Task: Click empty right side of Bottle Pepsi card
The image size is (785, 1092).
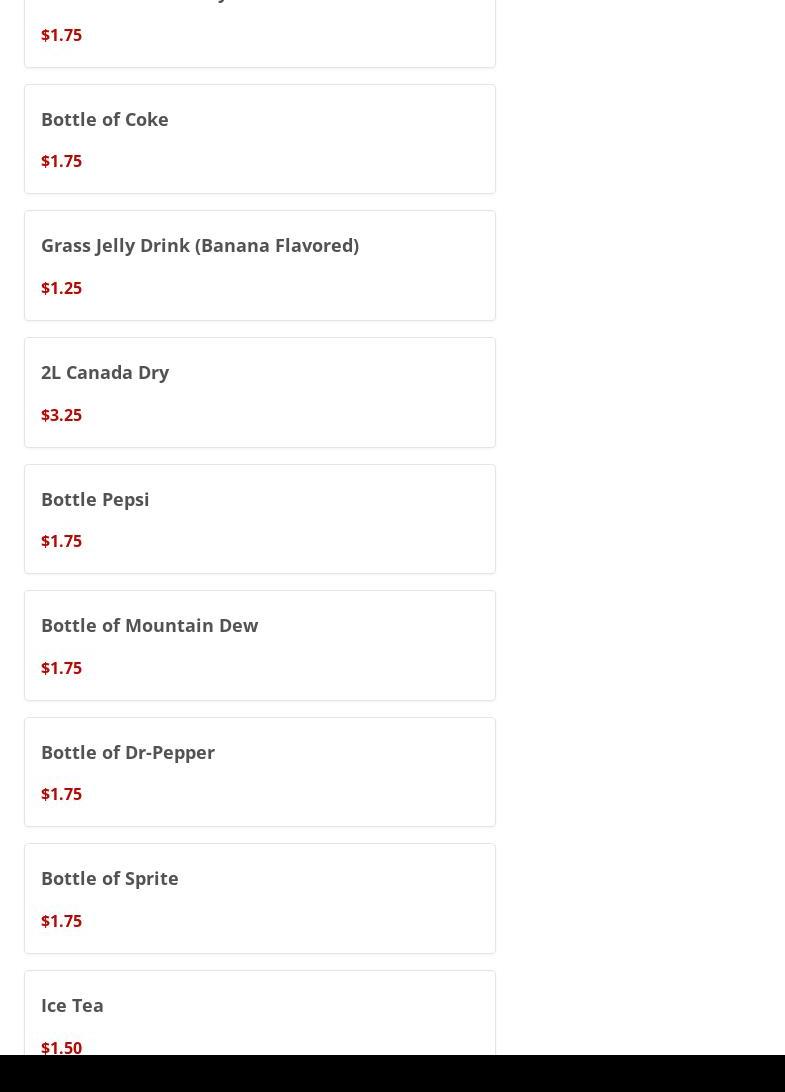Action: (400, 519)
